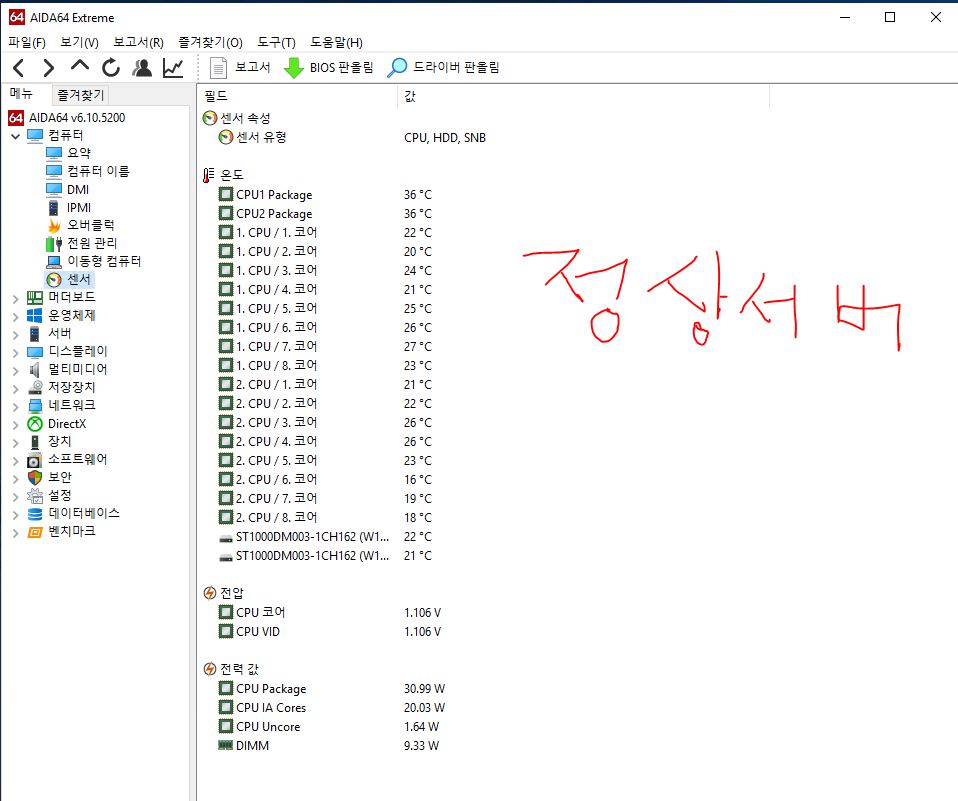The image size is (958, 801).
Task: Select the IPMI server icon item
Action: pyautogui.click(x=54, y=208)
